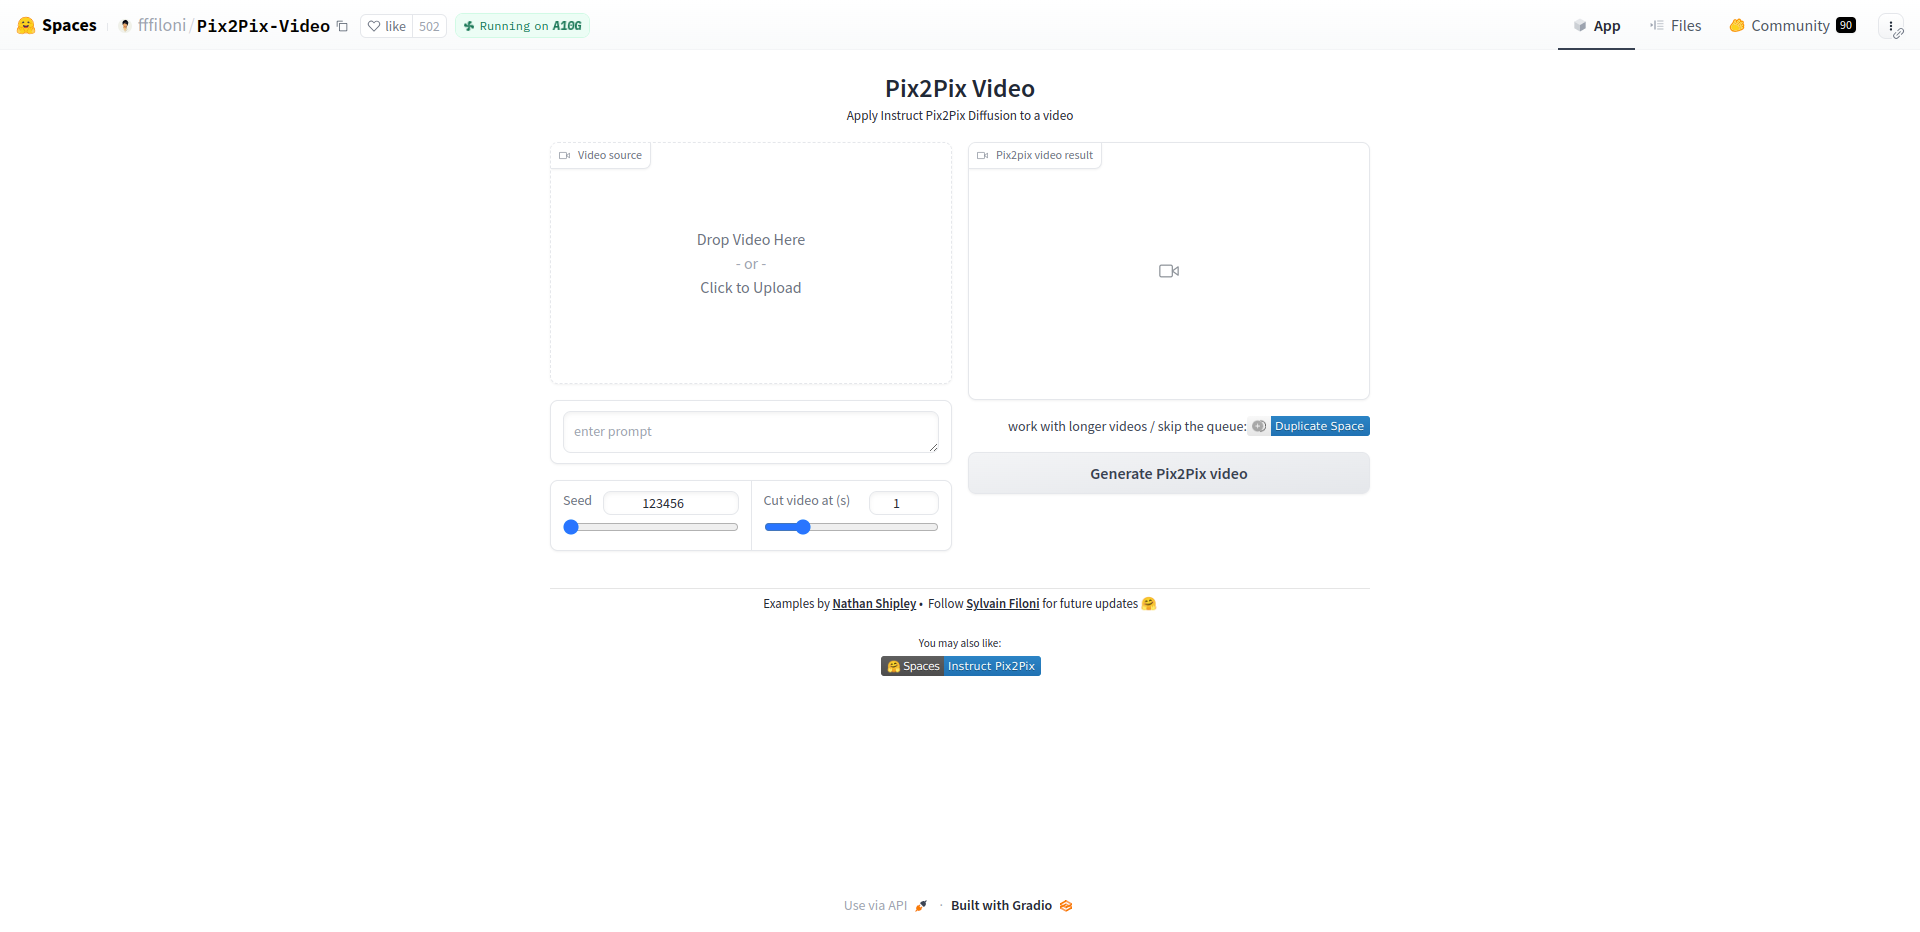Screen dimensions: 1920x932
Task: View the 502 likes count
Action: [429, 26]
